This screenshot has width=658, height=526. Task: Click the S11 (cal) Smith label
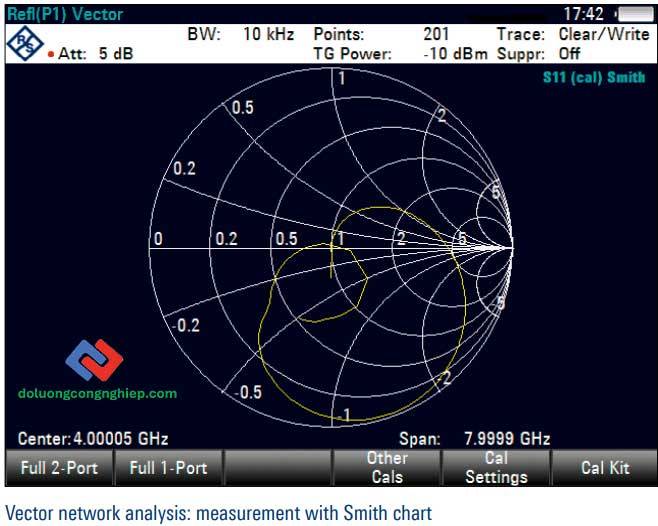pos(594,77)
